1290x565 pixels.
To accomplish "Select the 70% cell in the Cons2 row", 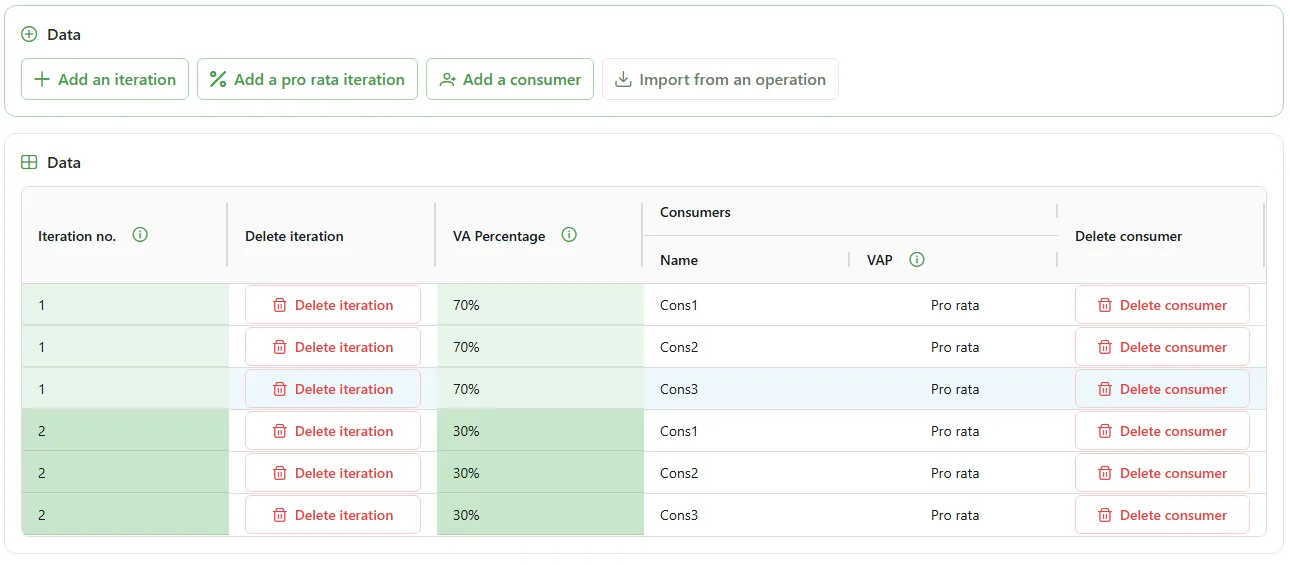I will tap(540, 347).
